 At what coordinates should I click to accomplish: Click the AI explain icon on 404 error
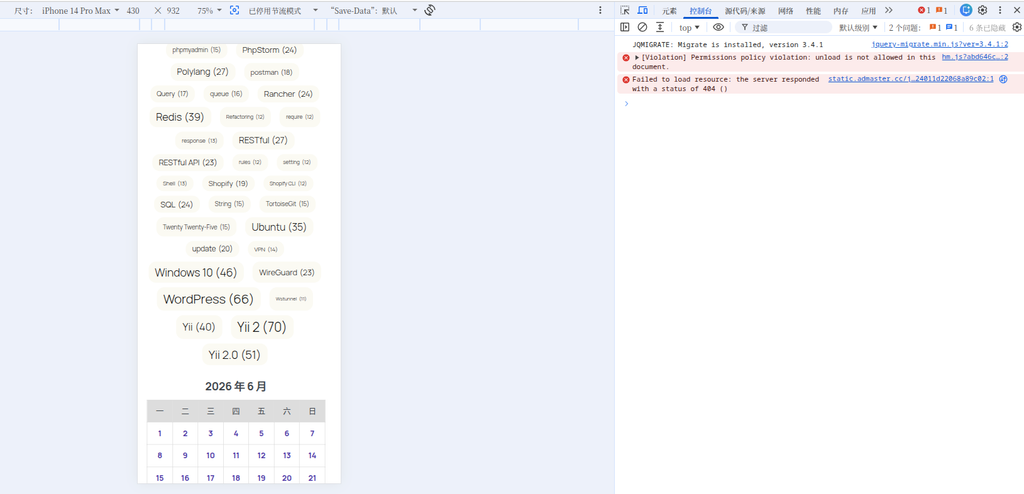pos(1004,79)
